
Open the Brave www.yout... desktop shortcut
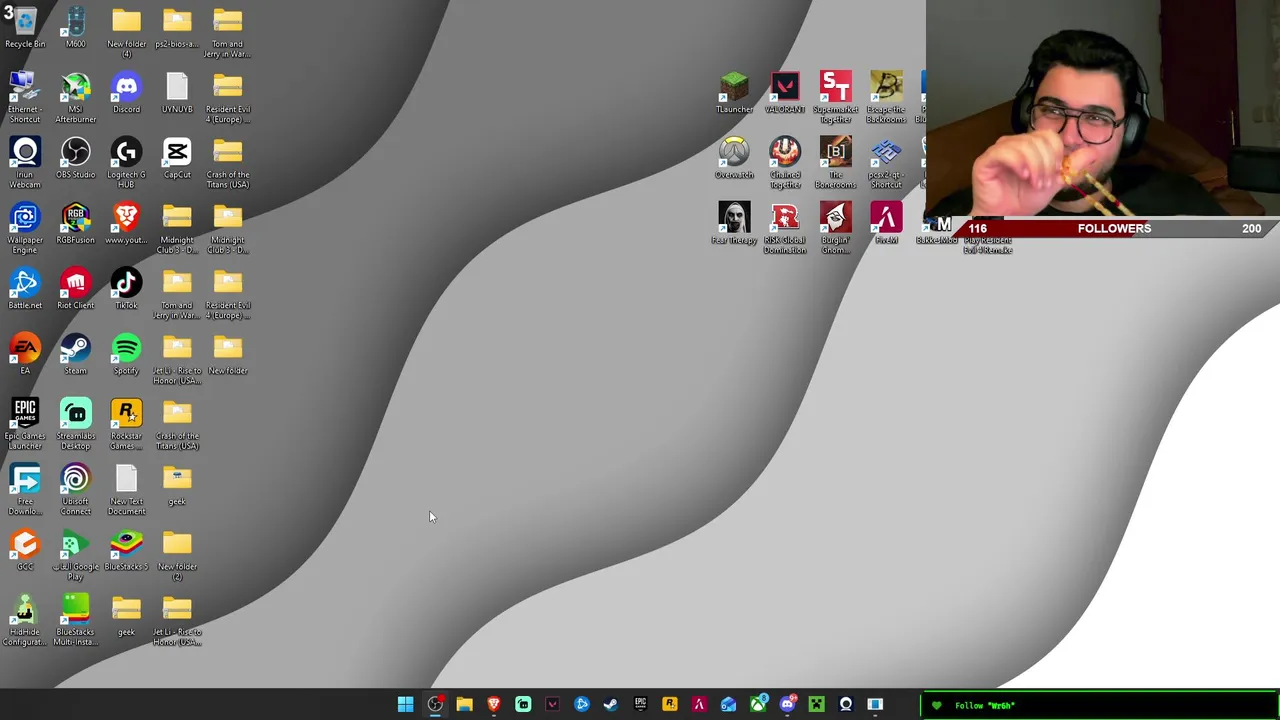click(127, 223)
